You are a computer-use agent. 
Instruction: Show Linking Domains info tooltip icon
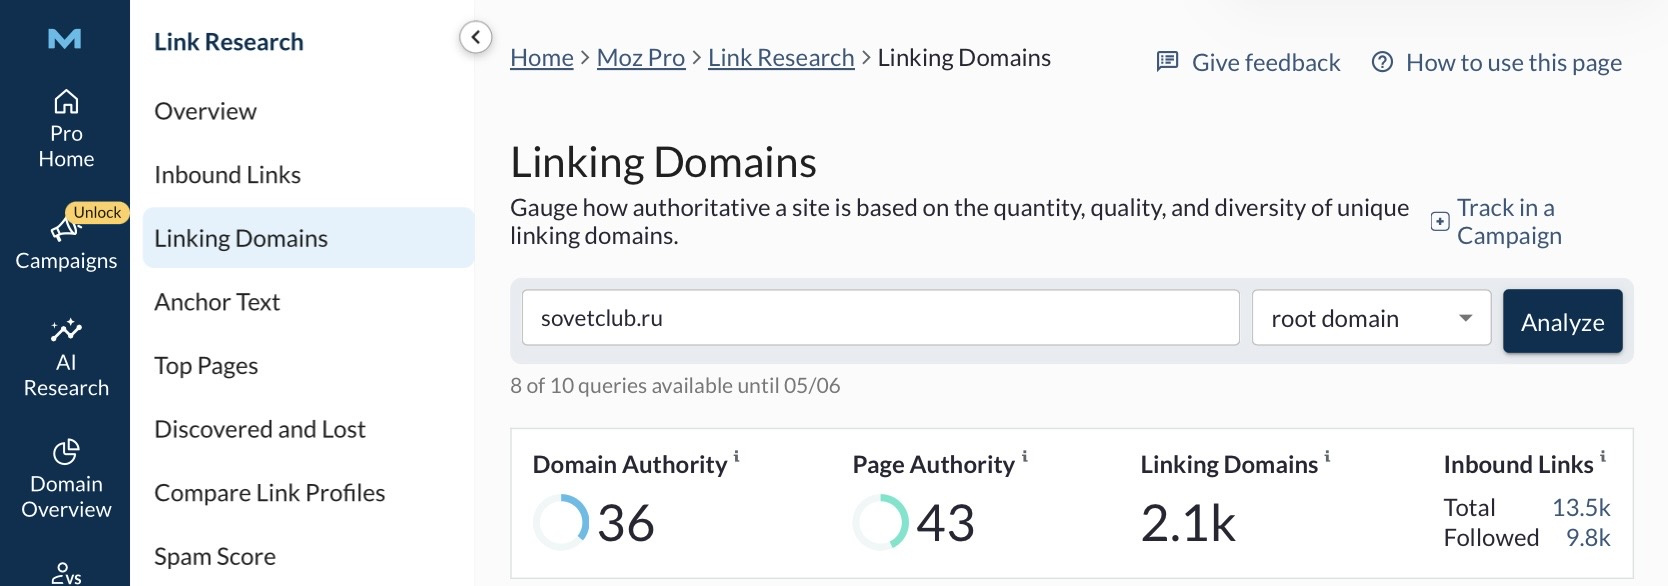click(1327, 456)
